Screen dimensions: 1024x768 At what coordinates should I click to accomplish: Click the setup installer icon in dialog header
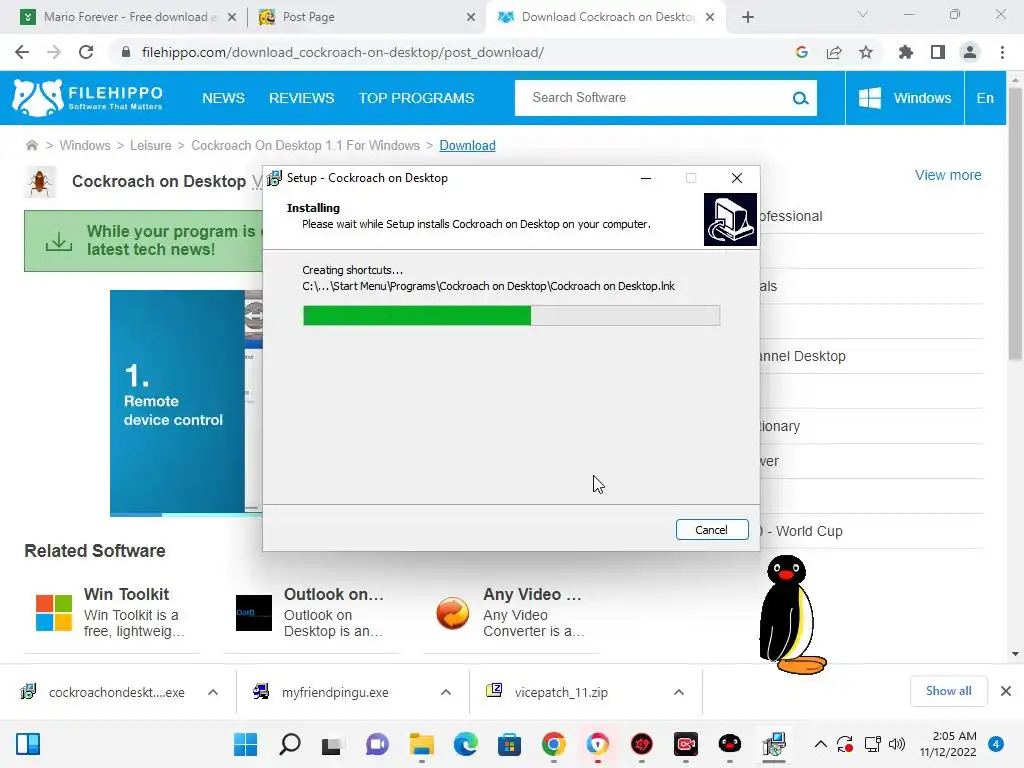pos(730,219)
